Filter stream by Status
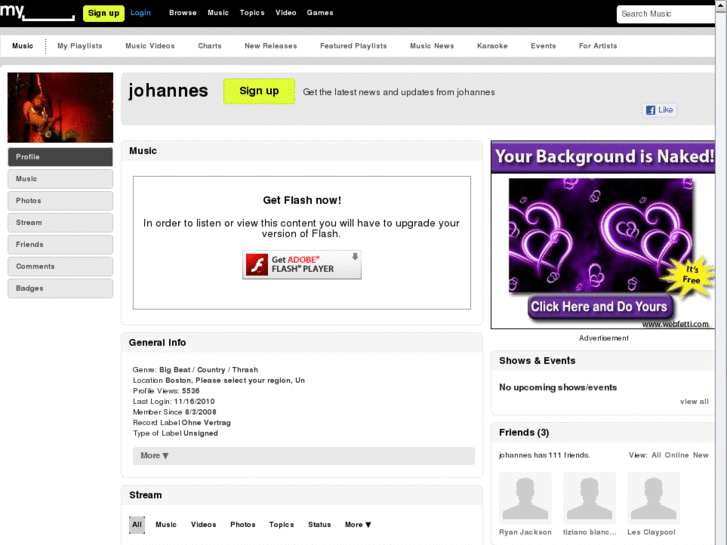727x545 pixels. (319, 525)
